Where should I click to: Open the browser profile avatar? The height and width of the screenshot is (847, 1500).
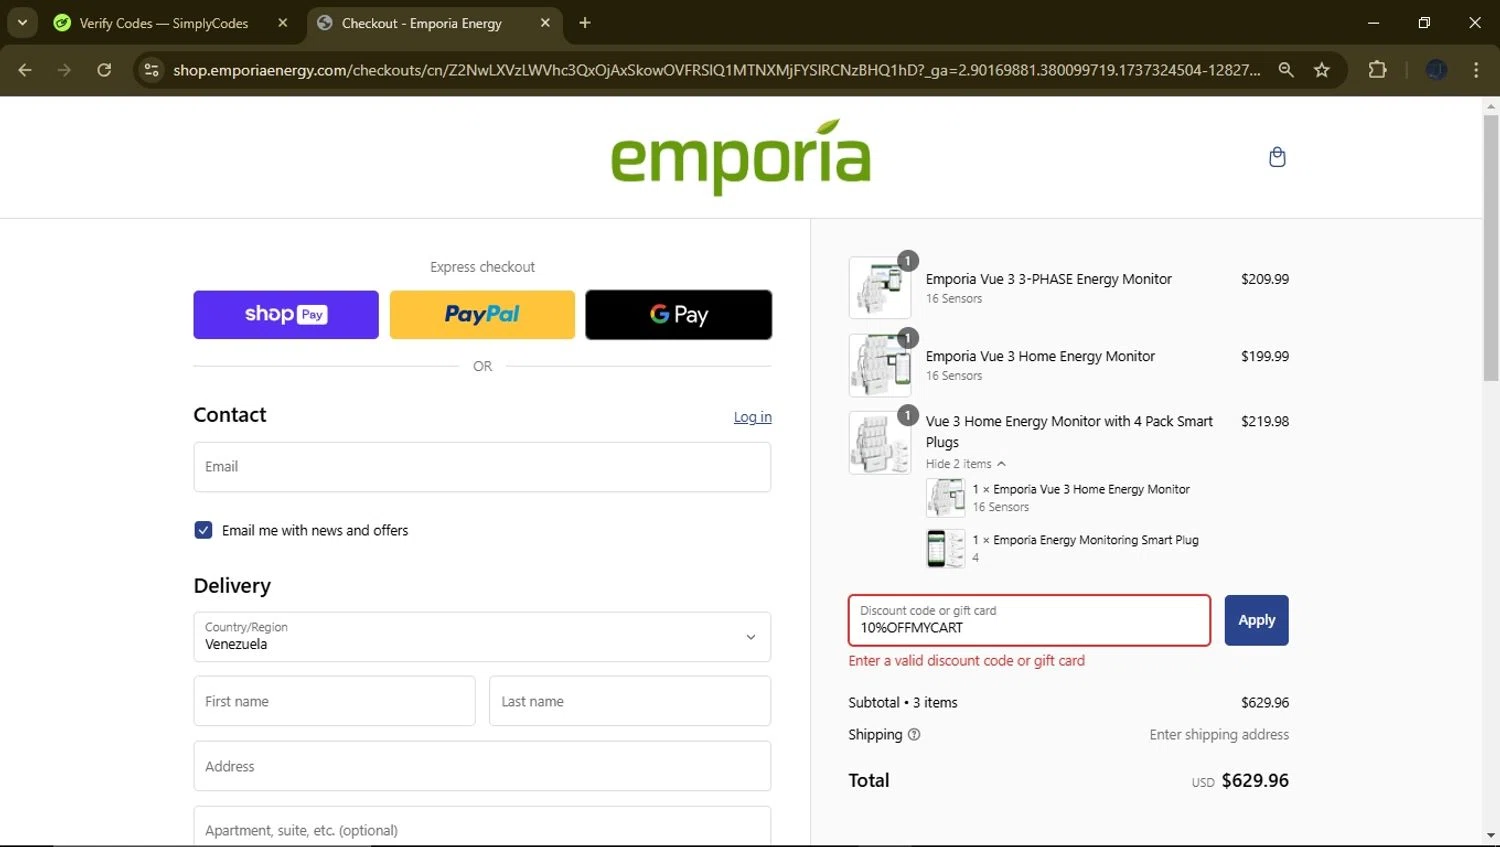click(1436, 70)
